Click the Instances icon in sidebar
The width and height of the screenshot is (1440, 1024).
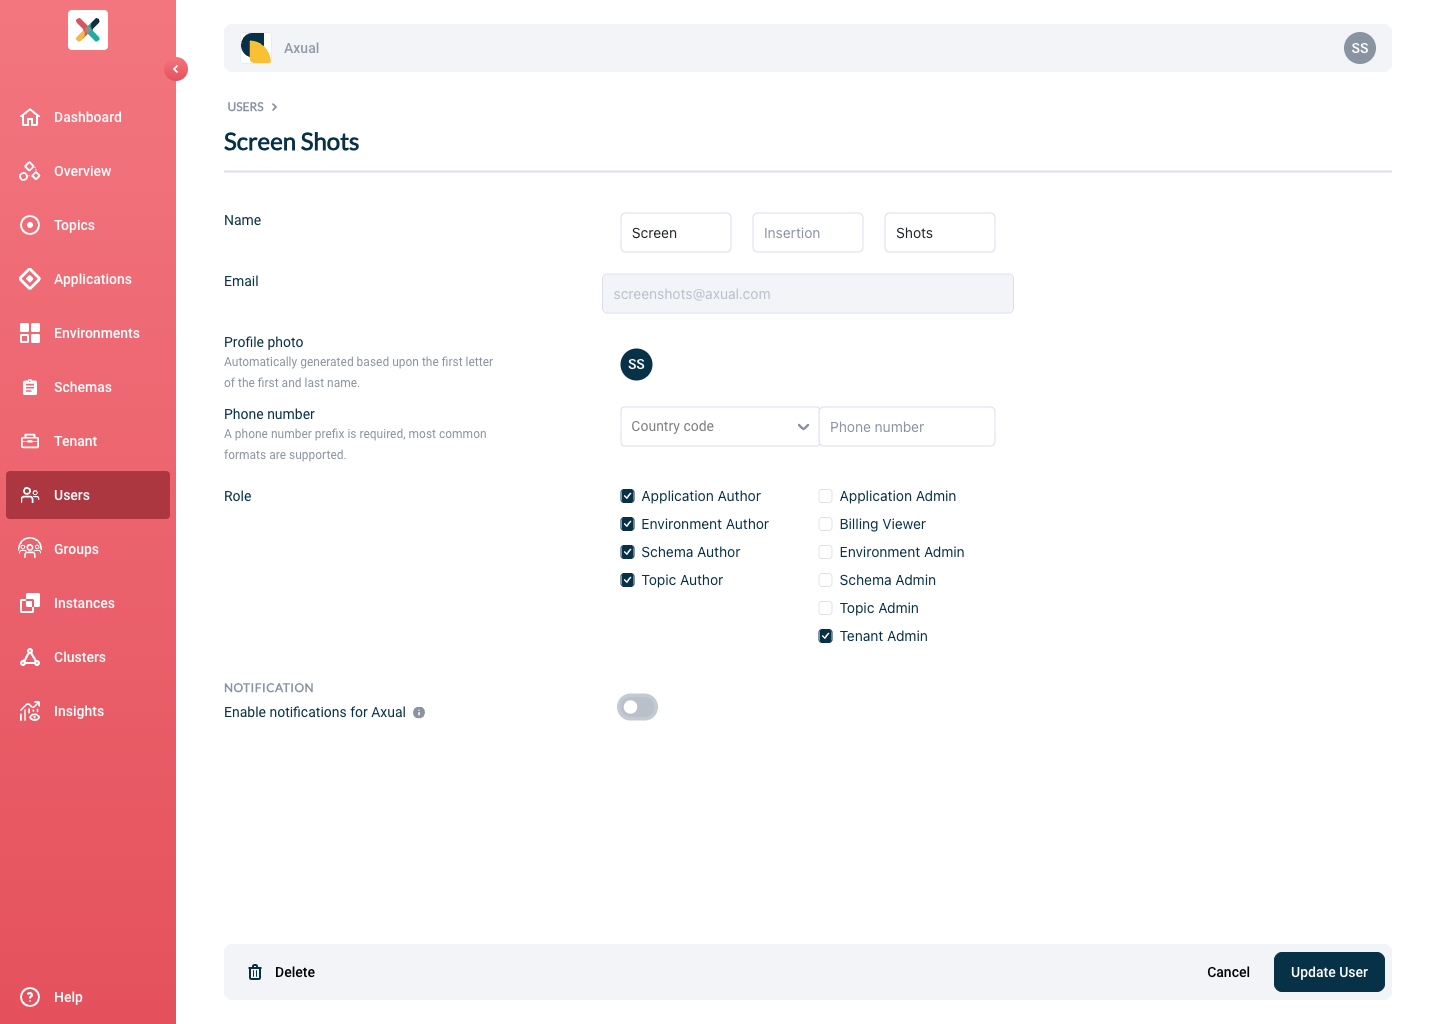[x=30, y=603]
